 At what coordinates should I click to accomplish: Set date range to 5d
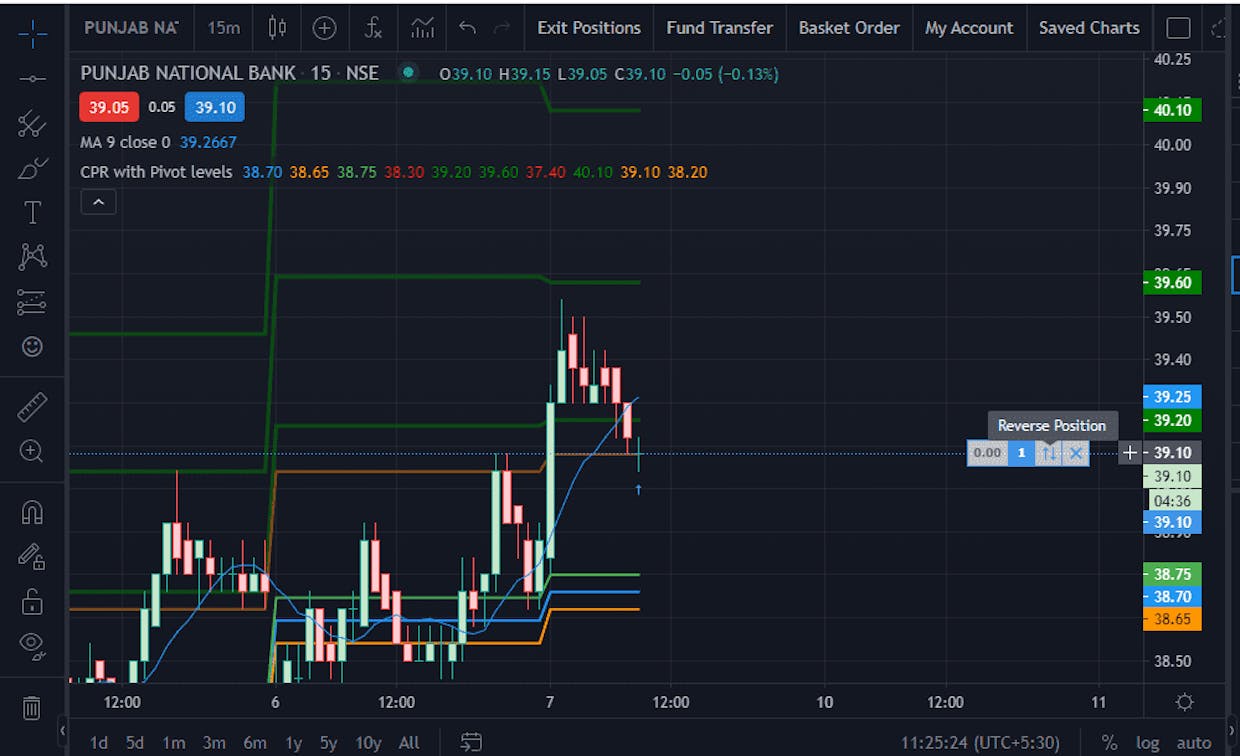[x=135, y=742]
